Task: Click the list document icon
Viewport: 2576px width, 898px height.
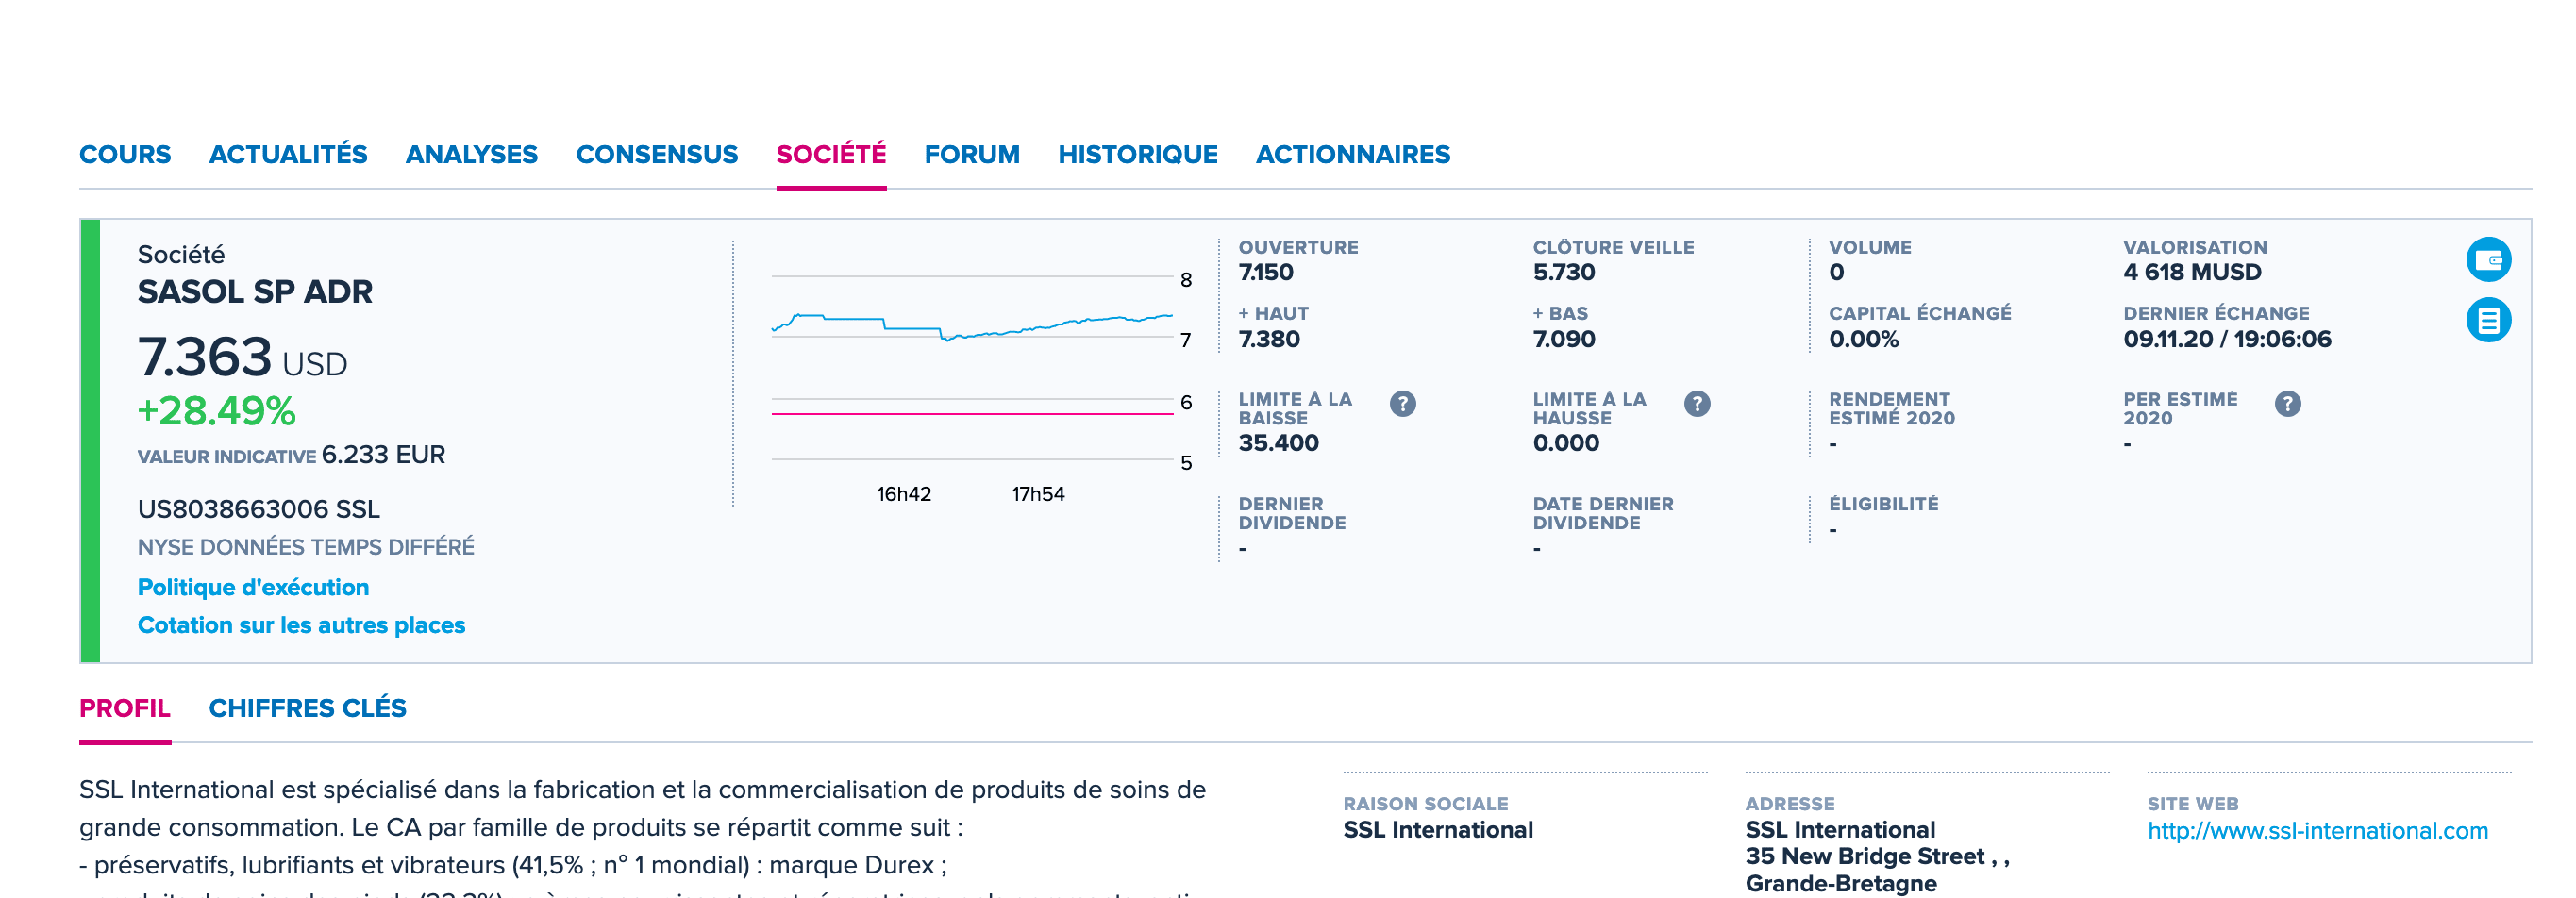Action: pyautogui.click(x=2488, y=320)
